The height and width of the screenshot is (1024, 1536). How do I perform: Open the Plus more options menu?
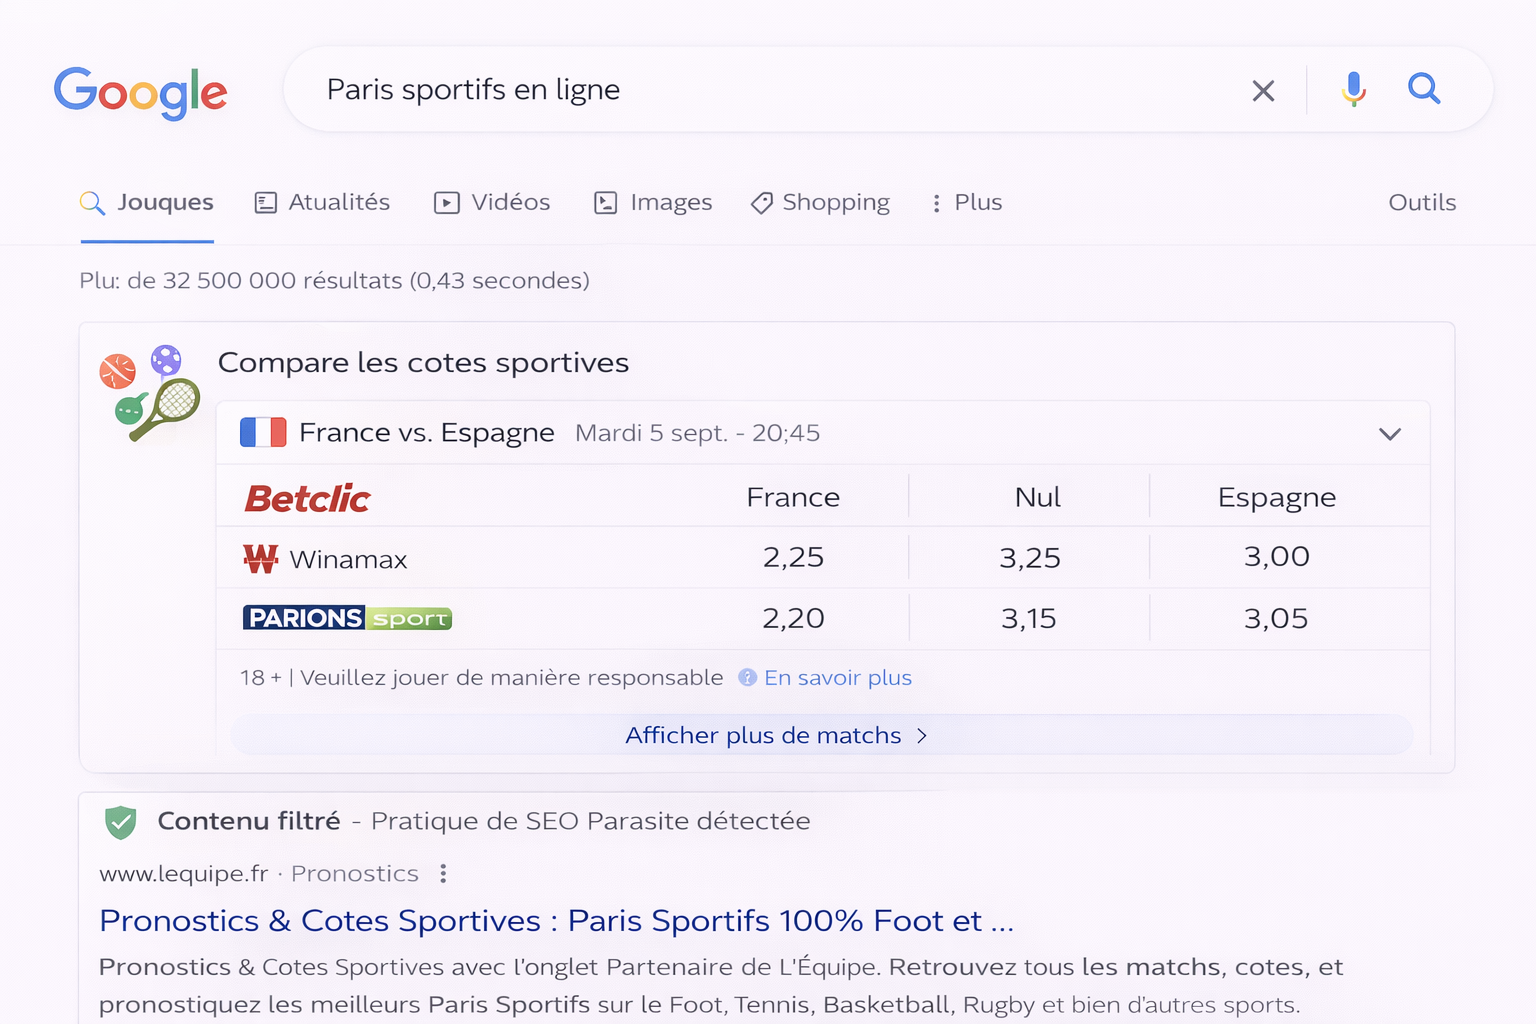966,203
